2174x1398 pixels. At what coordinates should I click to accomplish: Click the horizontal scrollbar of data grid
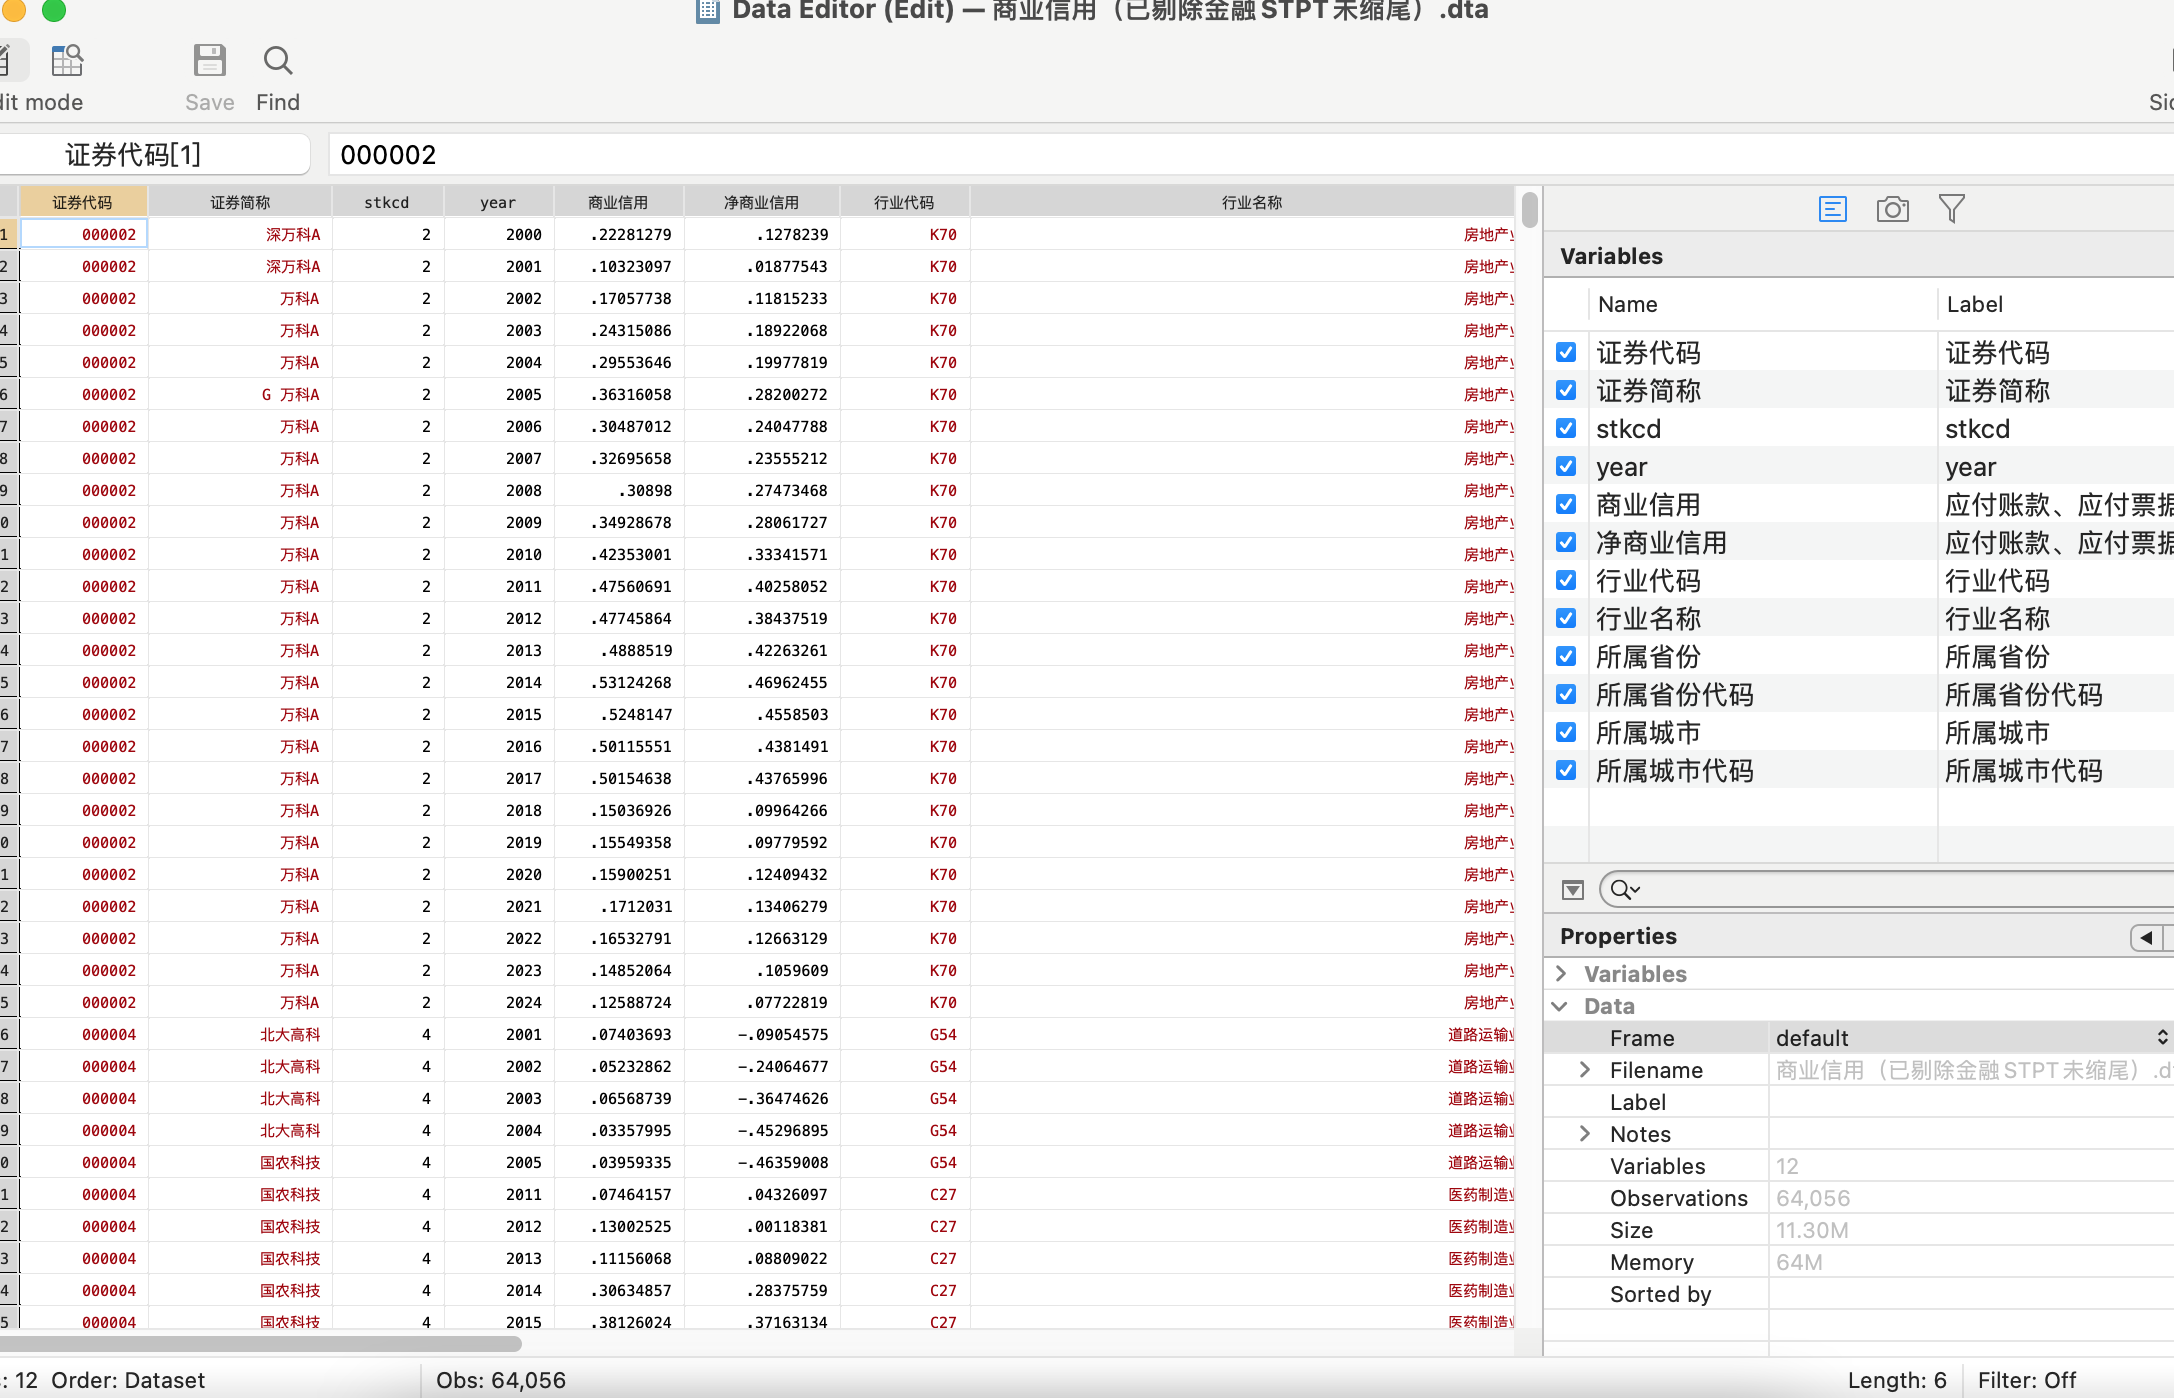click(x=260, y=1344)
